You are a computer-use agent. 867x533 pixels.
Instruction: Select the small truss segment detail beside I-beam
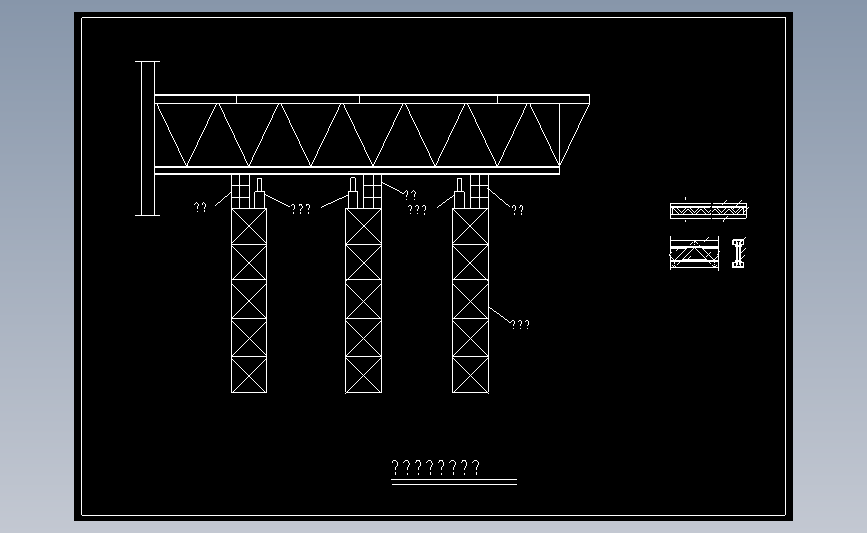tap(694, 253)
